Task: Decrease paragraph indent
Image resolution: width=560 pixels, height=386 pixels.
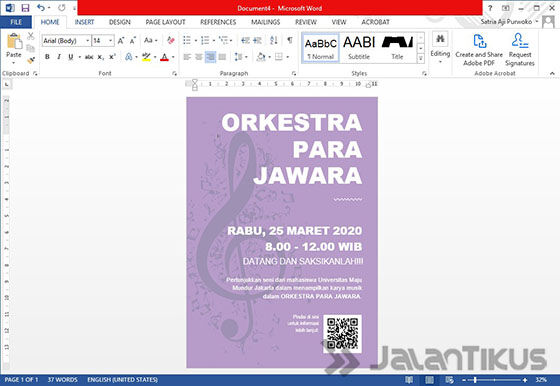Action: 245,40
